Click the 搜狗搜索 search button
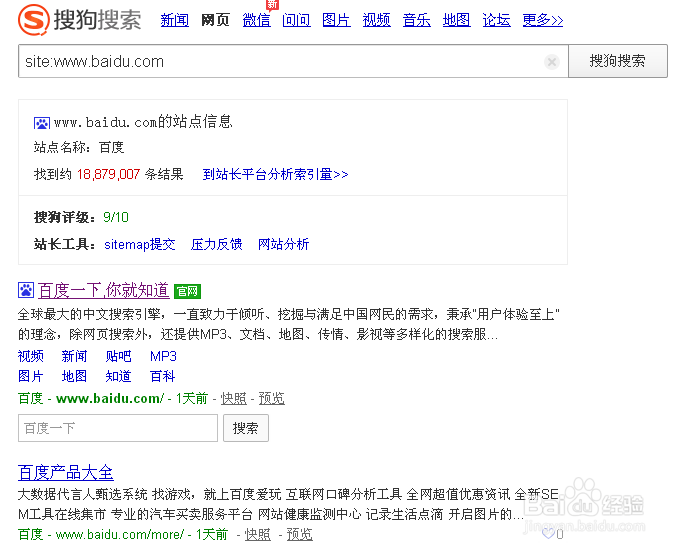This screenshot has height=551, width=683. coord(618,61)
